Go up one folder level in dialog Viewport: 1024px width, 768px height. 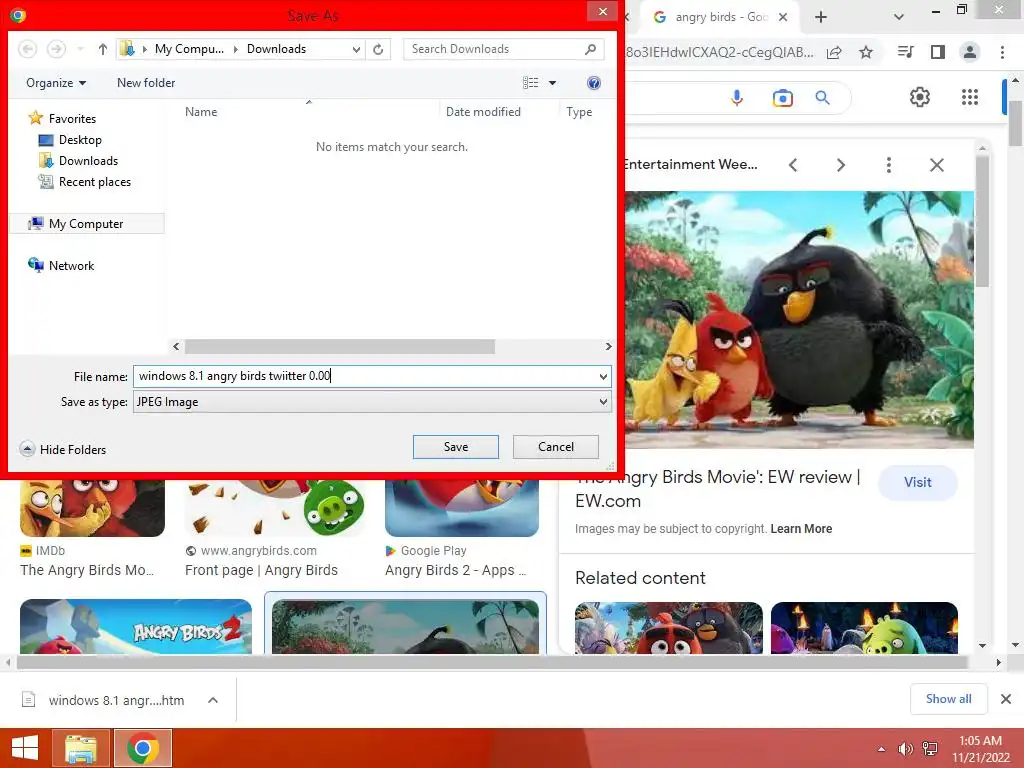(103, 49)
